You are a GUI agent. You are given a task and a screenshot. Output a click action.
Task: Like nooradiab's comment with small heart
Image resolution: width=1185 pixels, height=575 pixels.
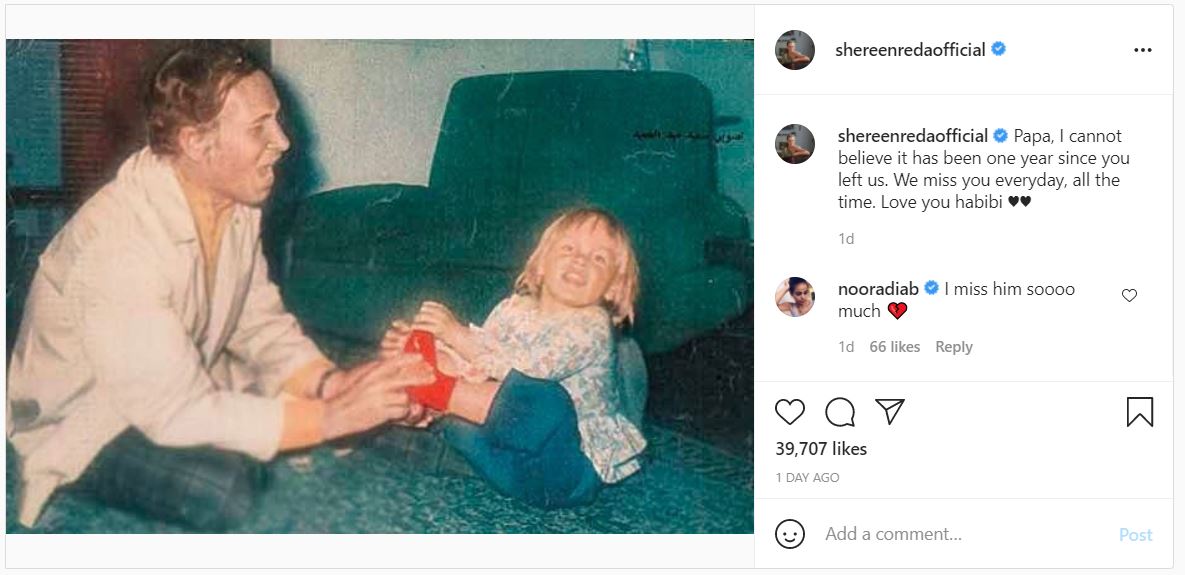click(x=1129, y=295)
